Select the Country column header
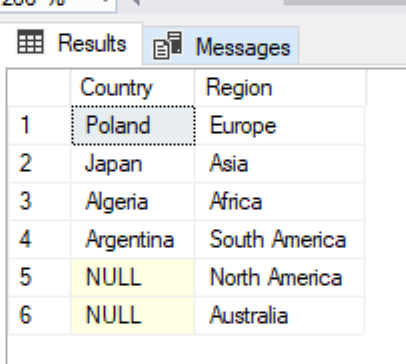This screenshot has height=364, width=406. (133, 88)
